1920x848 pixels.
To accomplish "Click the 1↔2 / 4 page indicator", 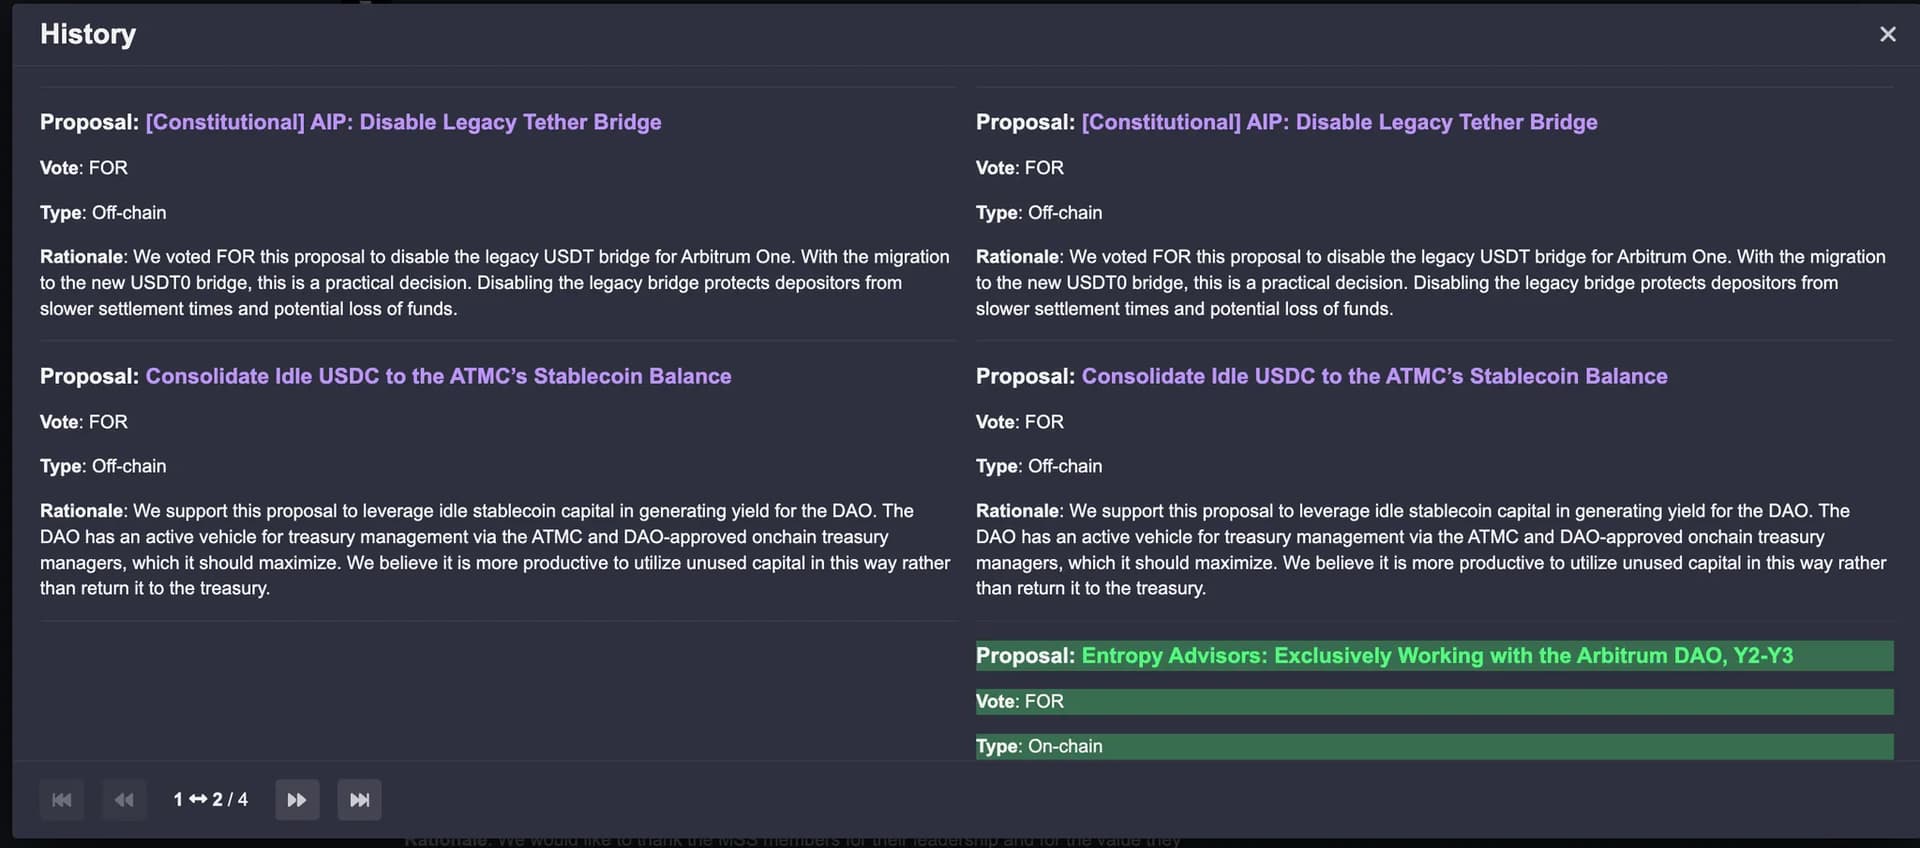I will click(x=210, y=800).
